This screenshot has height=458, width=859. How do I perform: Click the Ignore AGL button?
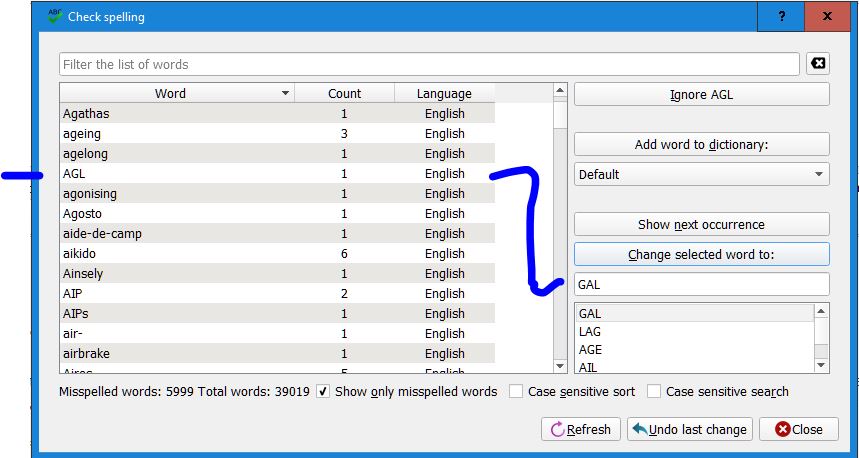[702, 95]
